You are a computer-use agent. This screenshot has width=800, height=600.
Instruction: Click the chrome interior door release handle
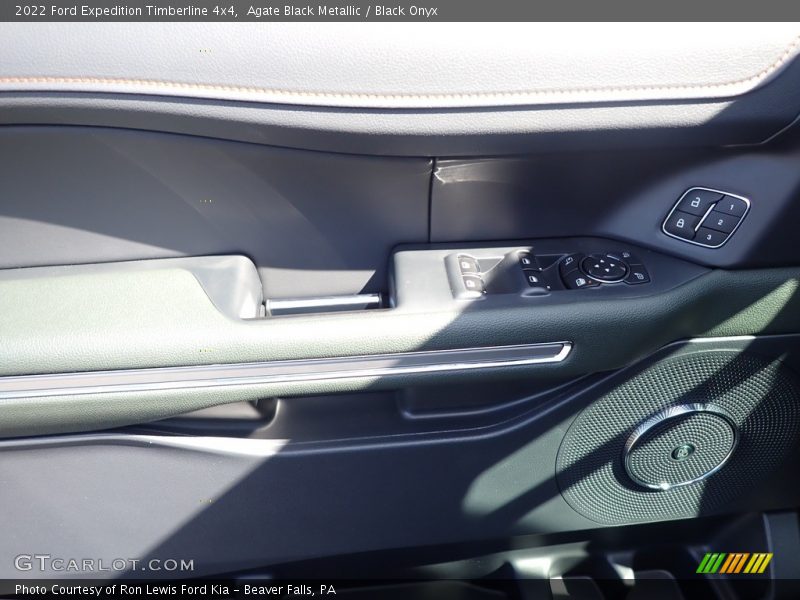[x=322, y=302]
